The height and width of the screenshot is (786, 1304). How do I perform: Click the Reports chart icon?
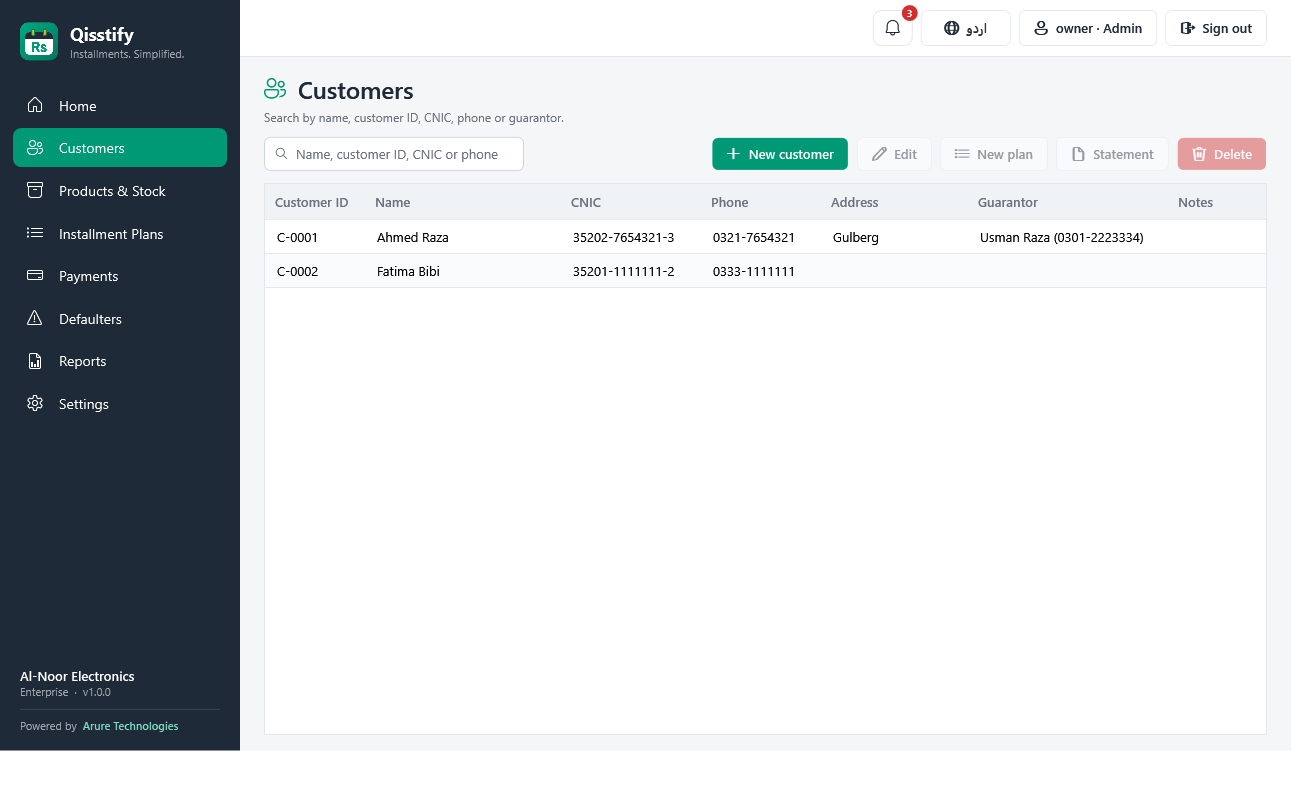pyautogui.click(x=35, y=361)
